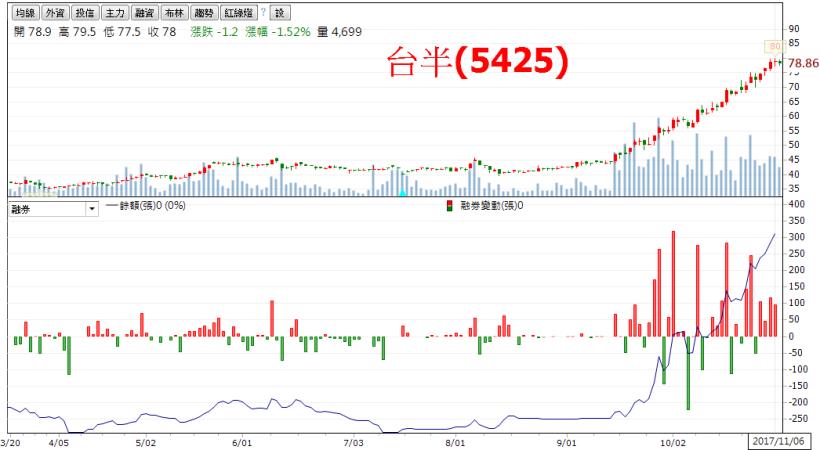Open the 設 settings button
The height and width of the screenshot is (450, 820).
[280, 13]
